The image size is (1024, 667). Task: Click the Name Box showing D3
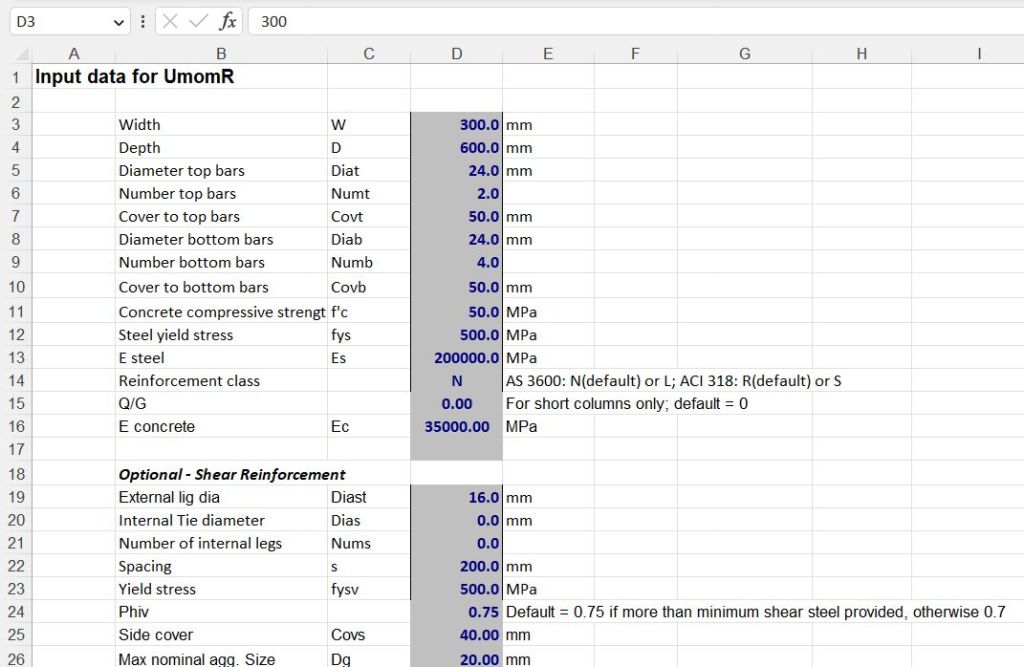coord(60,21)
